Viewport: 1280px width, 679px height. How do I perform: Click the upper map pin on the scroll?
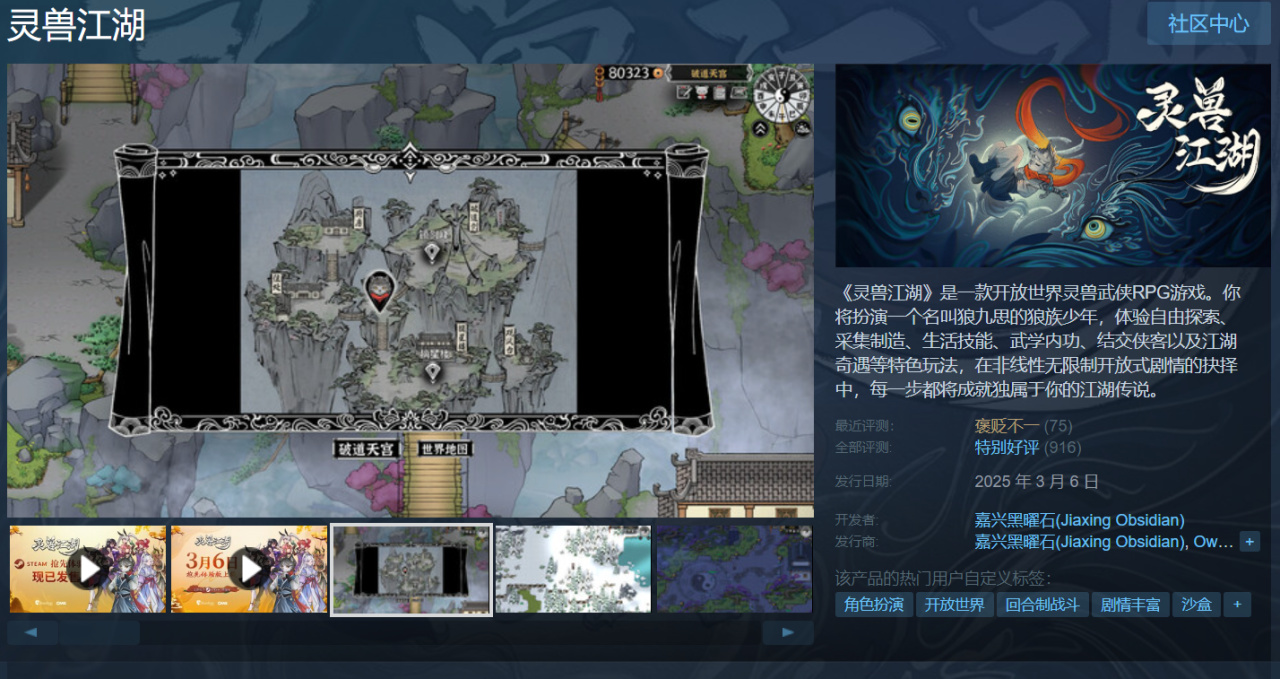[431, 252]
